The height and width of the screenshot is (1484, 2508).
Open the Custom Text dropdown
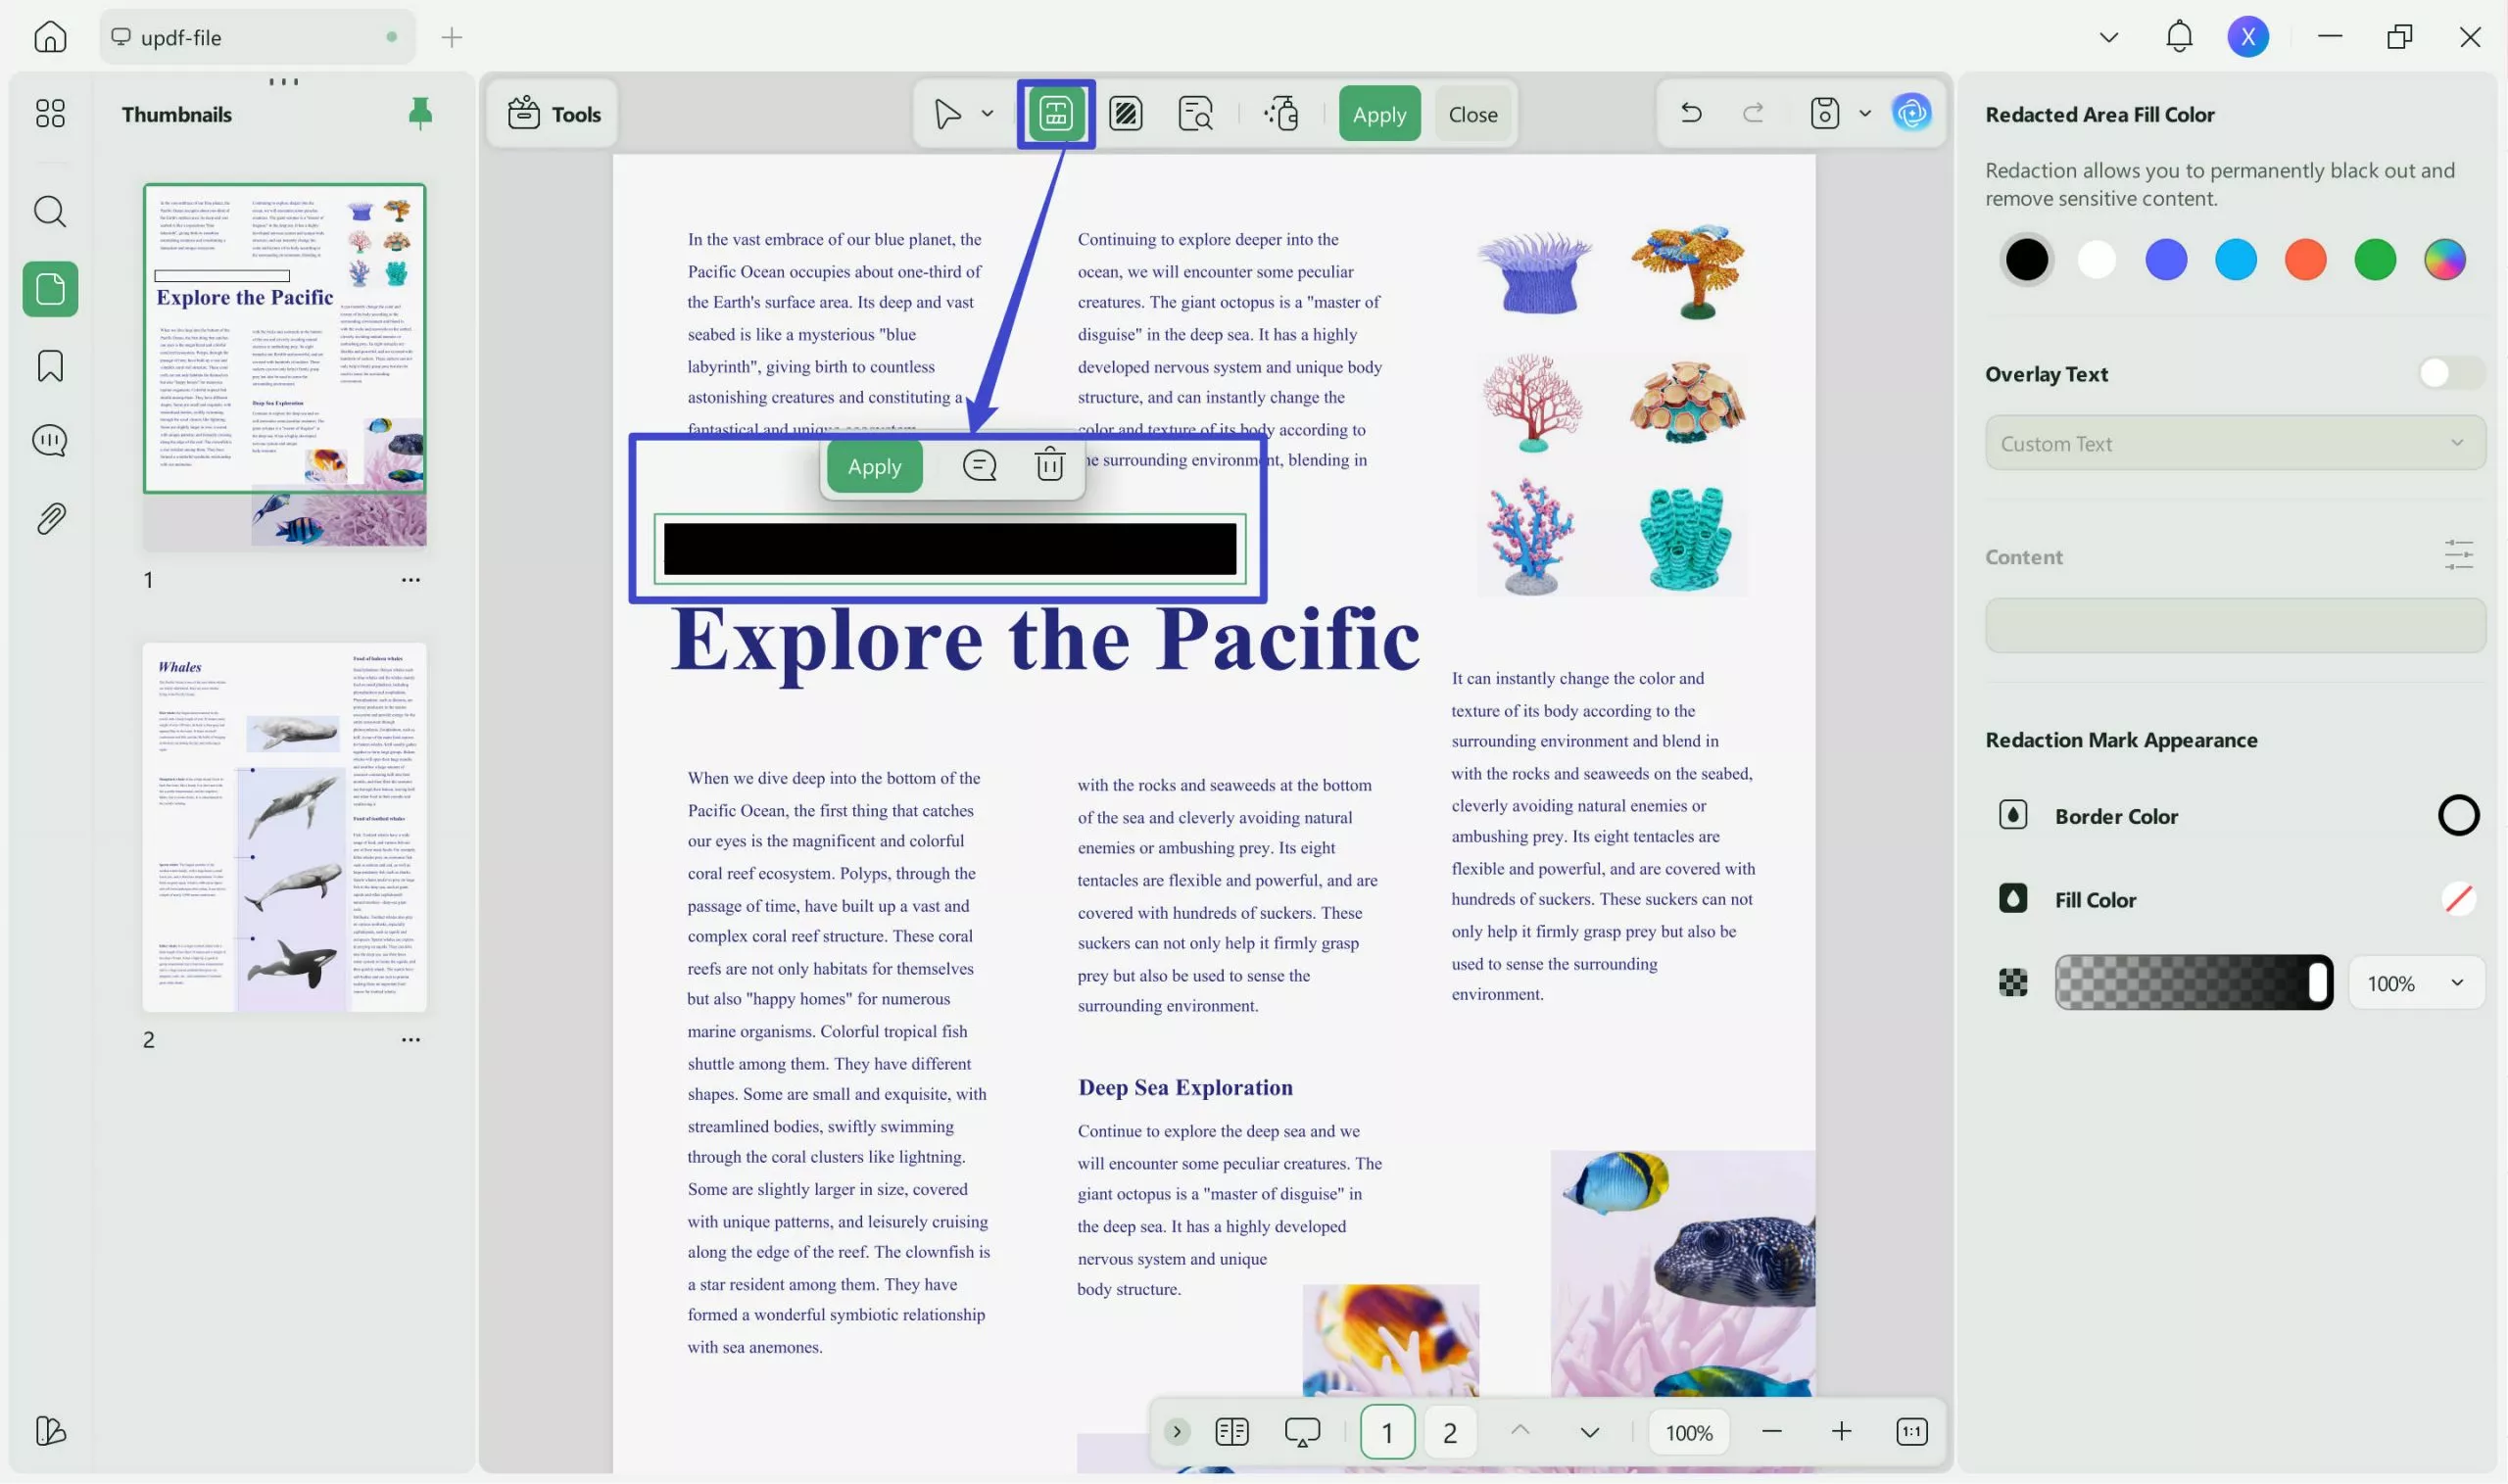[2234, 443]
